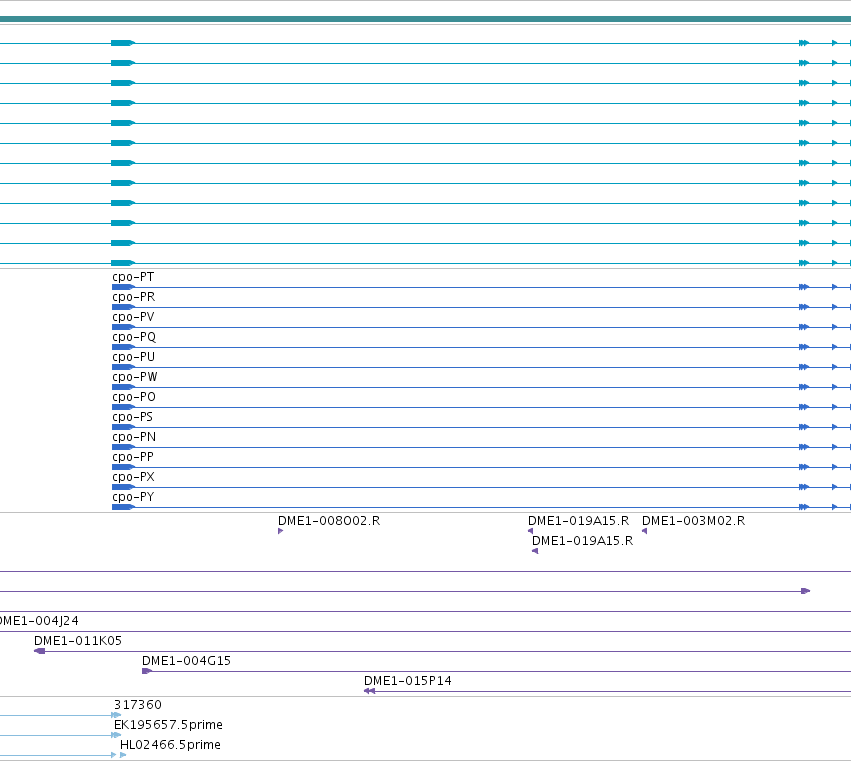The height and width of the screenshot is (761, 851).
Task: Click the HL02466.5prime EST label
Action: tap(170, 745)
